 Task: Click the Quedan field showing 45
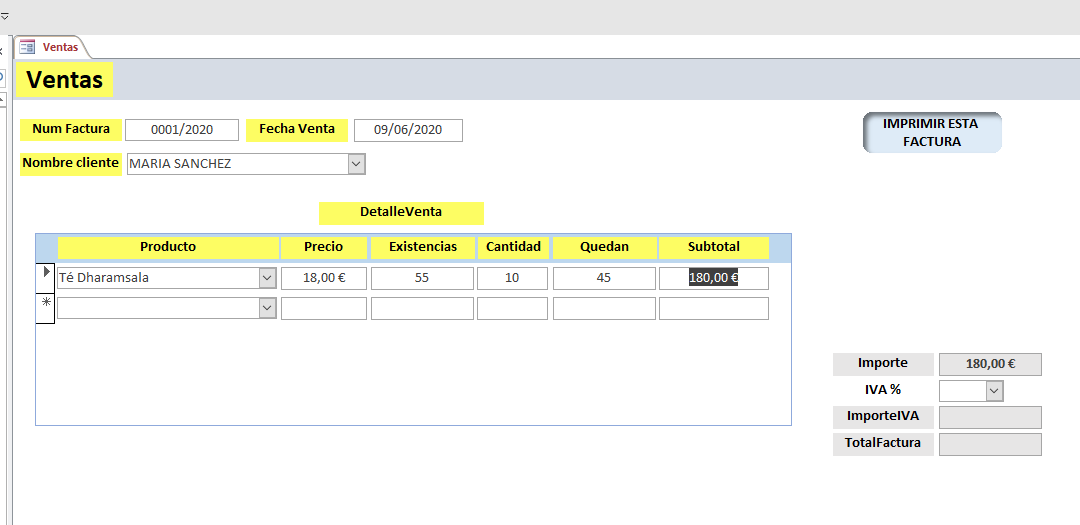pyautogui.click(x=604, y=278)
